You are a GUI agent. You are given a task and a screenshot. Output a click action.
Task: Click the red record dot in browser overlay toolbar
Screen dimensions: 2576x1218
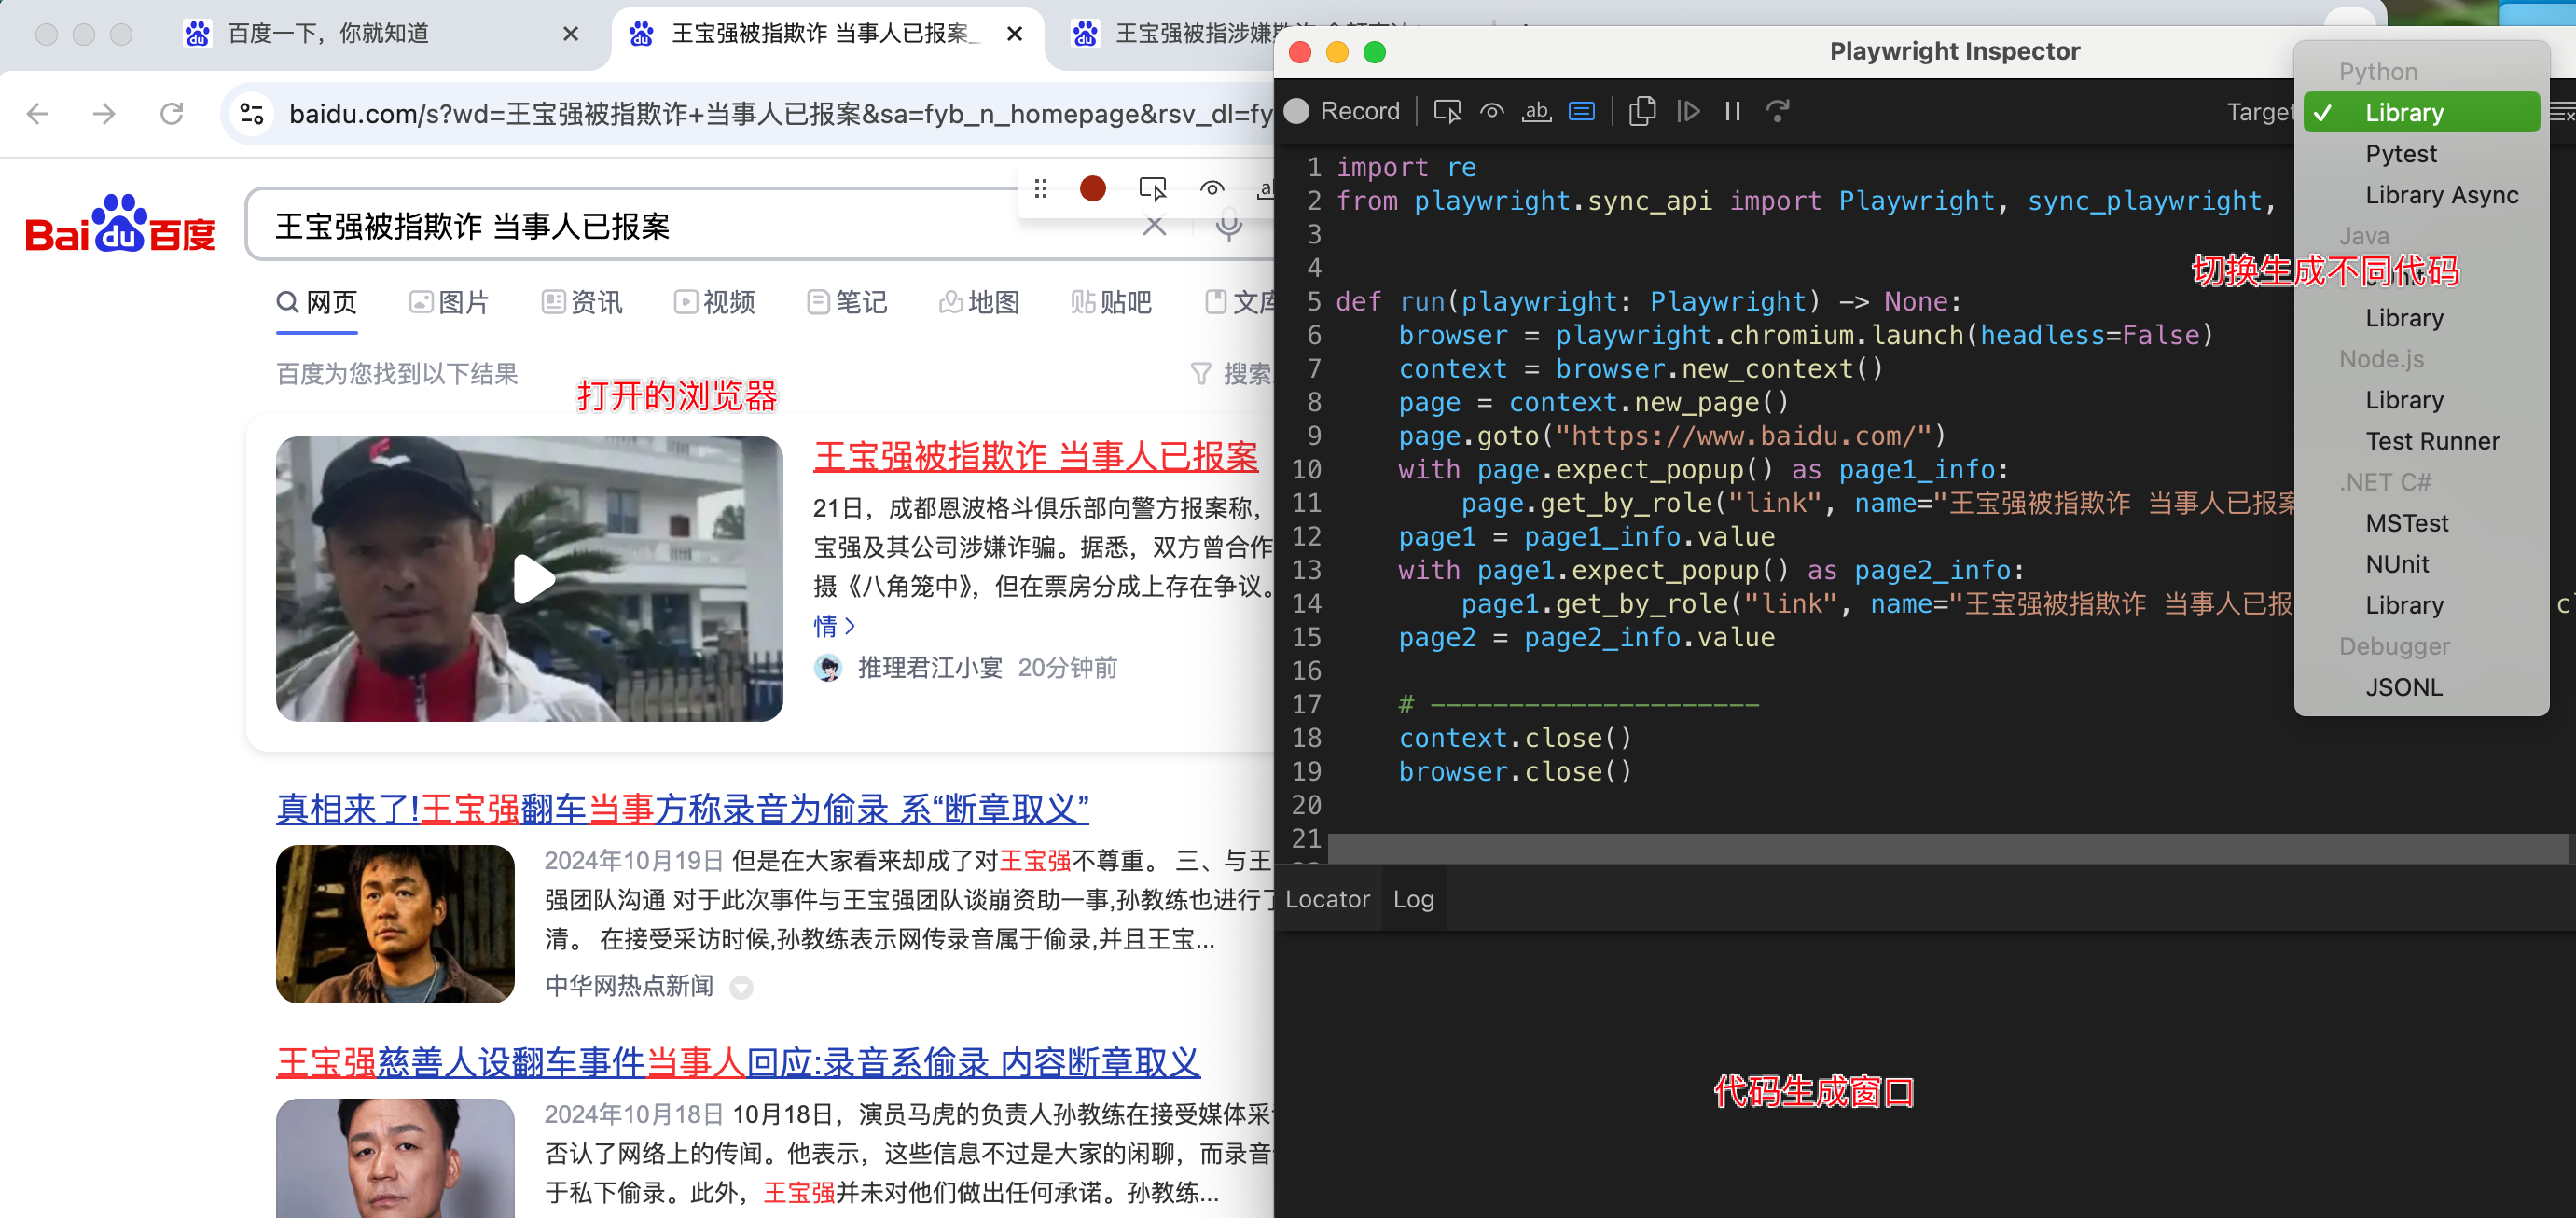(x=1093, y=188)
